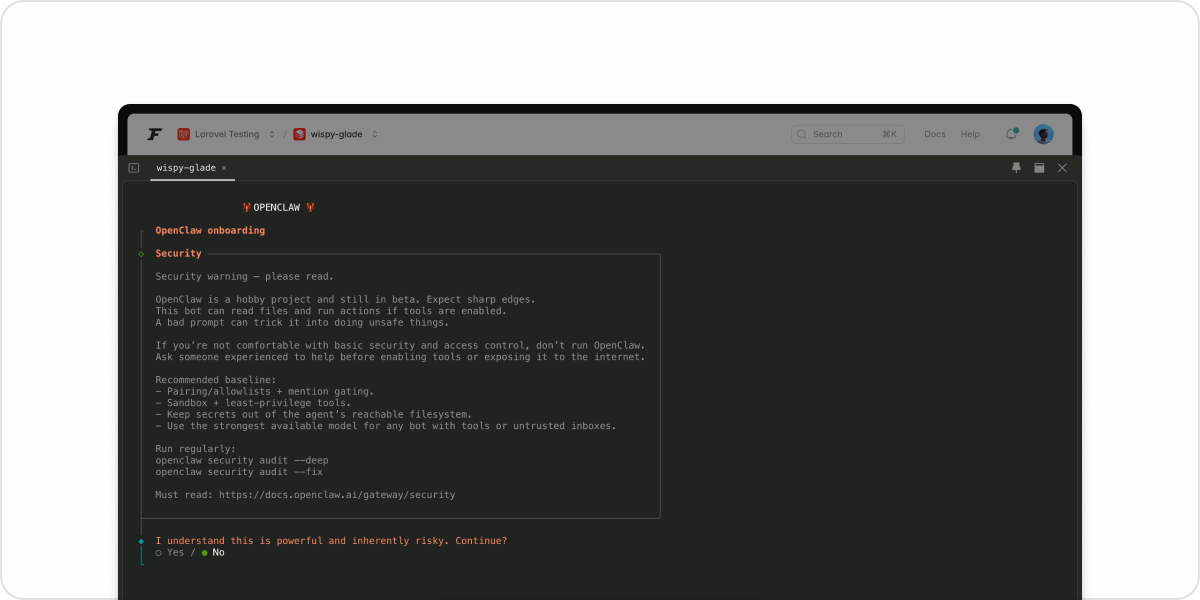Click the Laravel Testing organization icon
The height and width of the screenshot is (600, 1200).
pos(184,134)
